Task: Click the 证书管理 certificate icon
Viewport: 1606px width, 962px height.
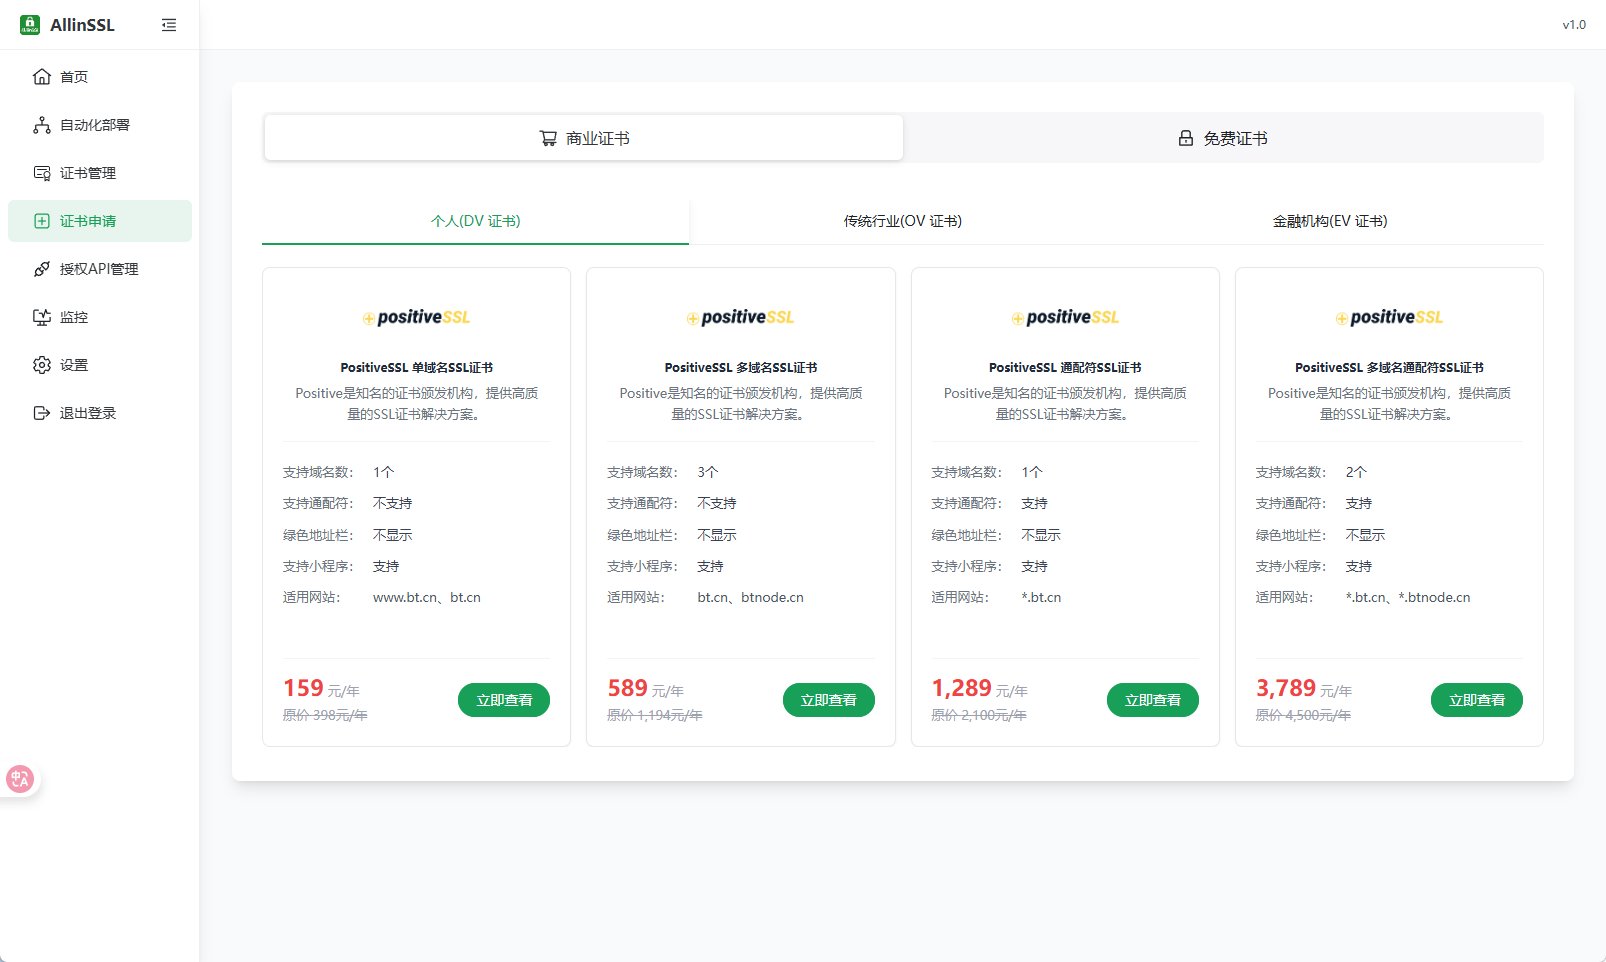Action: coord(42,173)
